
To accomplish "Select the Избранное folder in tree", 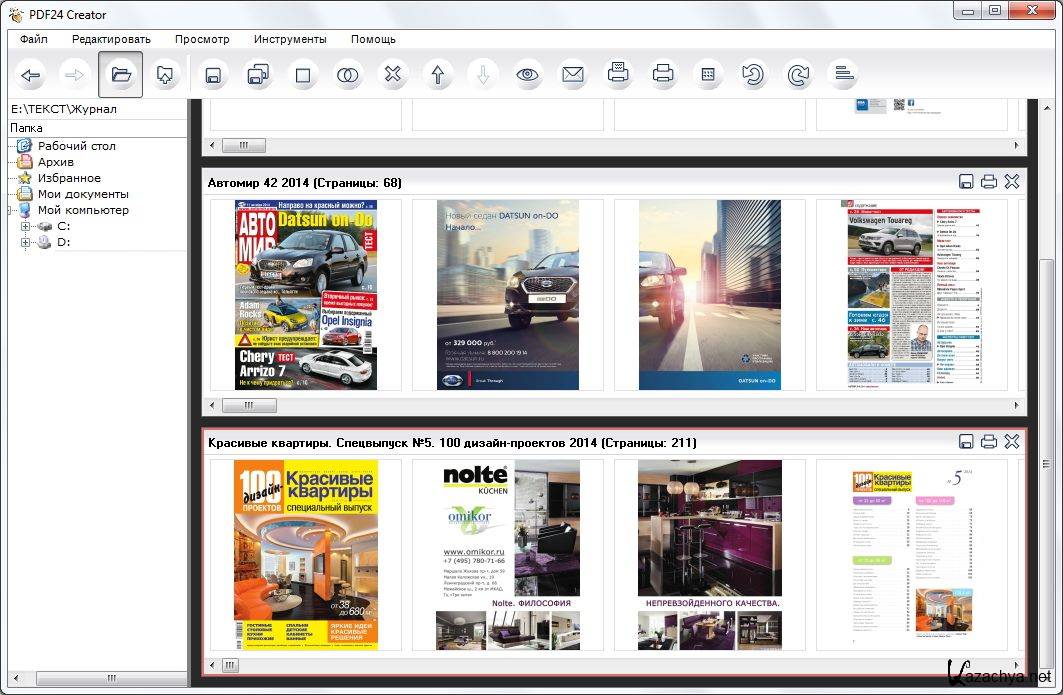I will click(x=69, y=178).
